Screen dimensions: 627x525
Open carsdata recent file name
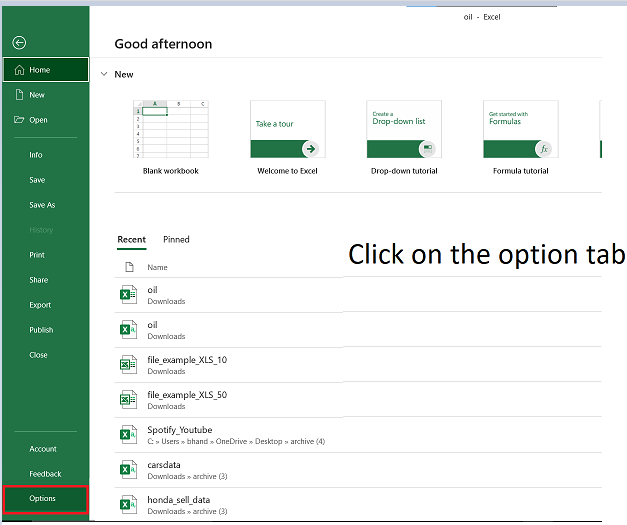(164, 465)
